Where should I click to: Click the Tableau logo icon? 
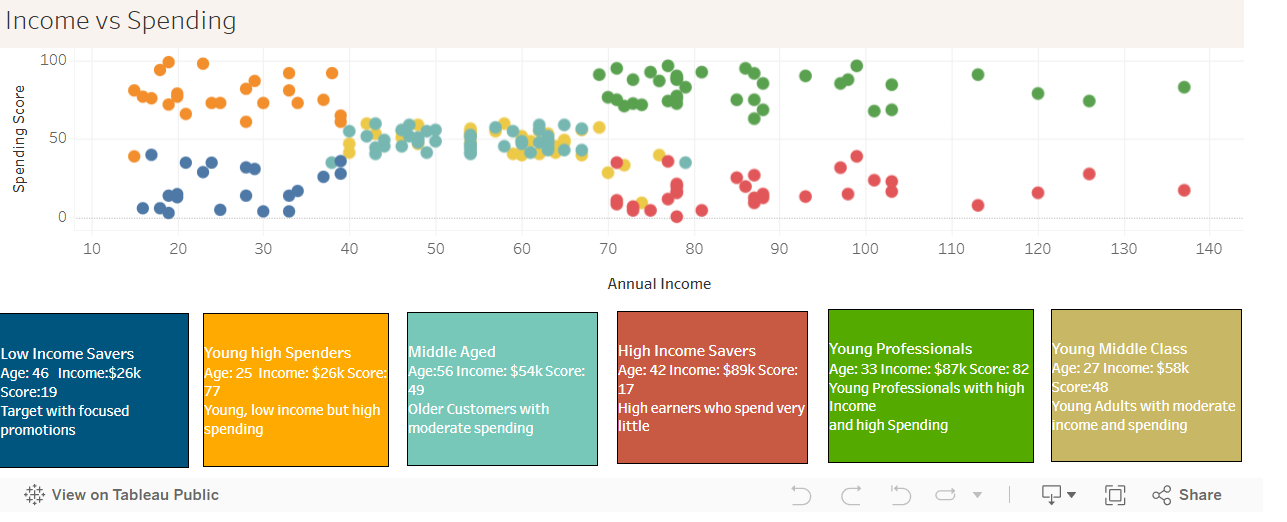[x=34, y=495]
